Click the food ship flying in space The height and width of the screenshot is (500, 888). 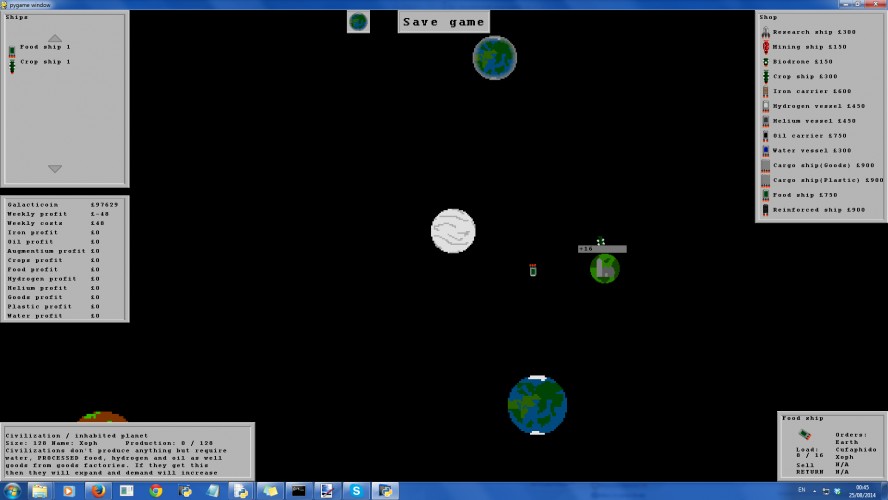coord(532,270)
